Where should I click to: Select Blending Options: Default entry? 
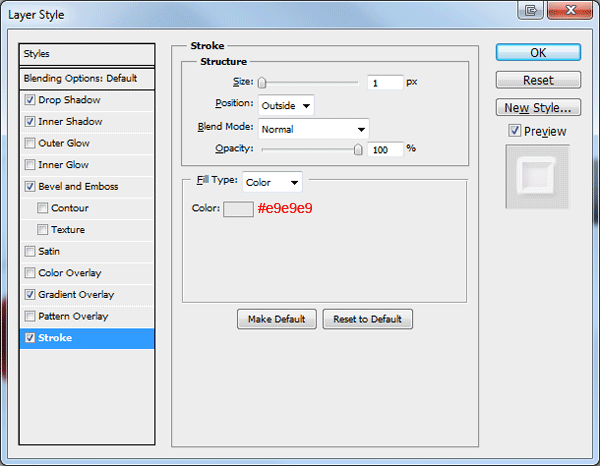coord(87,79)
